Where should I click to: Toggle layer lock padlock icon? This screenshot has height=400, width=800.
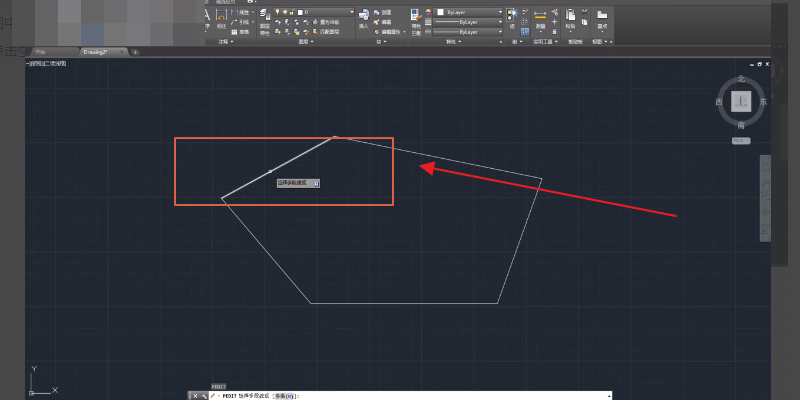pos(292,12)
